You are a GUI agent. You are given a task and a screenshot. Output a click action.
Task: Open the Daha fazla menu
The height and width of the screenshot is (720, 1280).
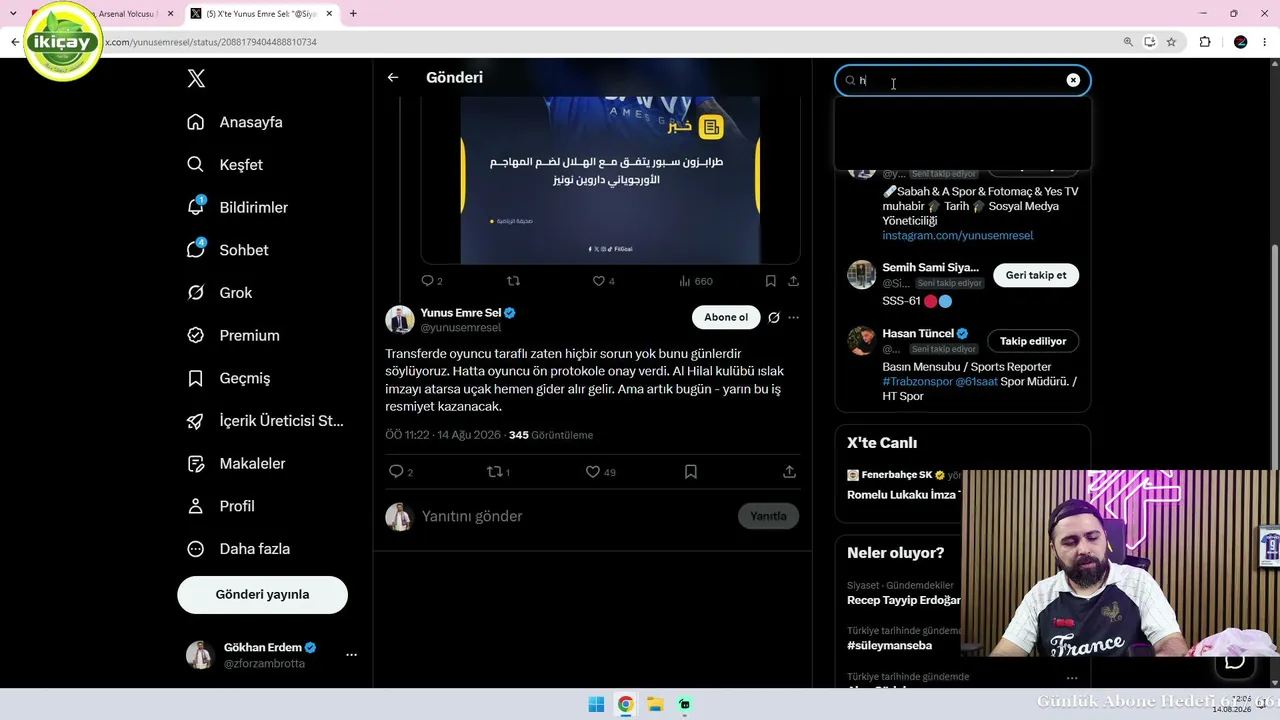point(238,549)
